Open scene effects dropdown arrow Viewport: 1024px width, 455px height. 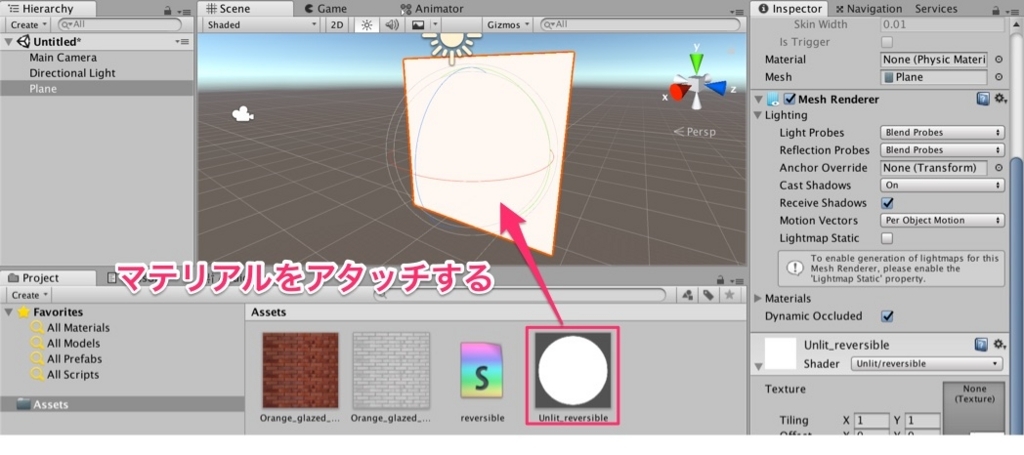pyautogui.click(x=436, y=25)
